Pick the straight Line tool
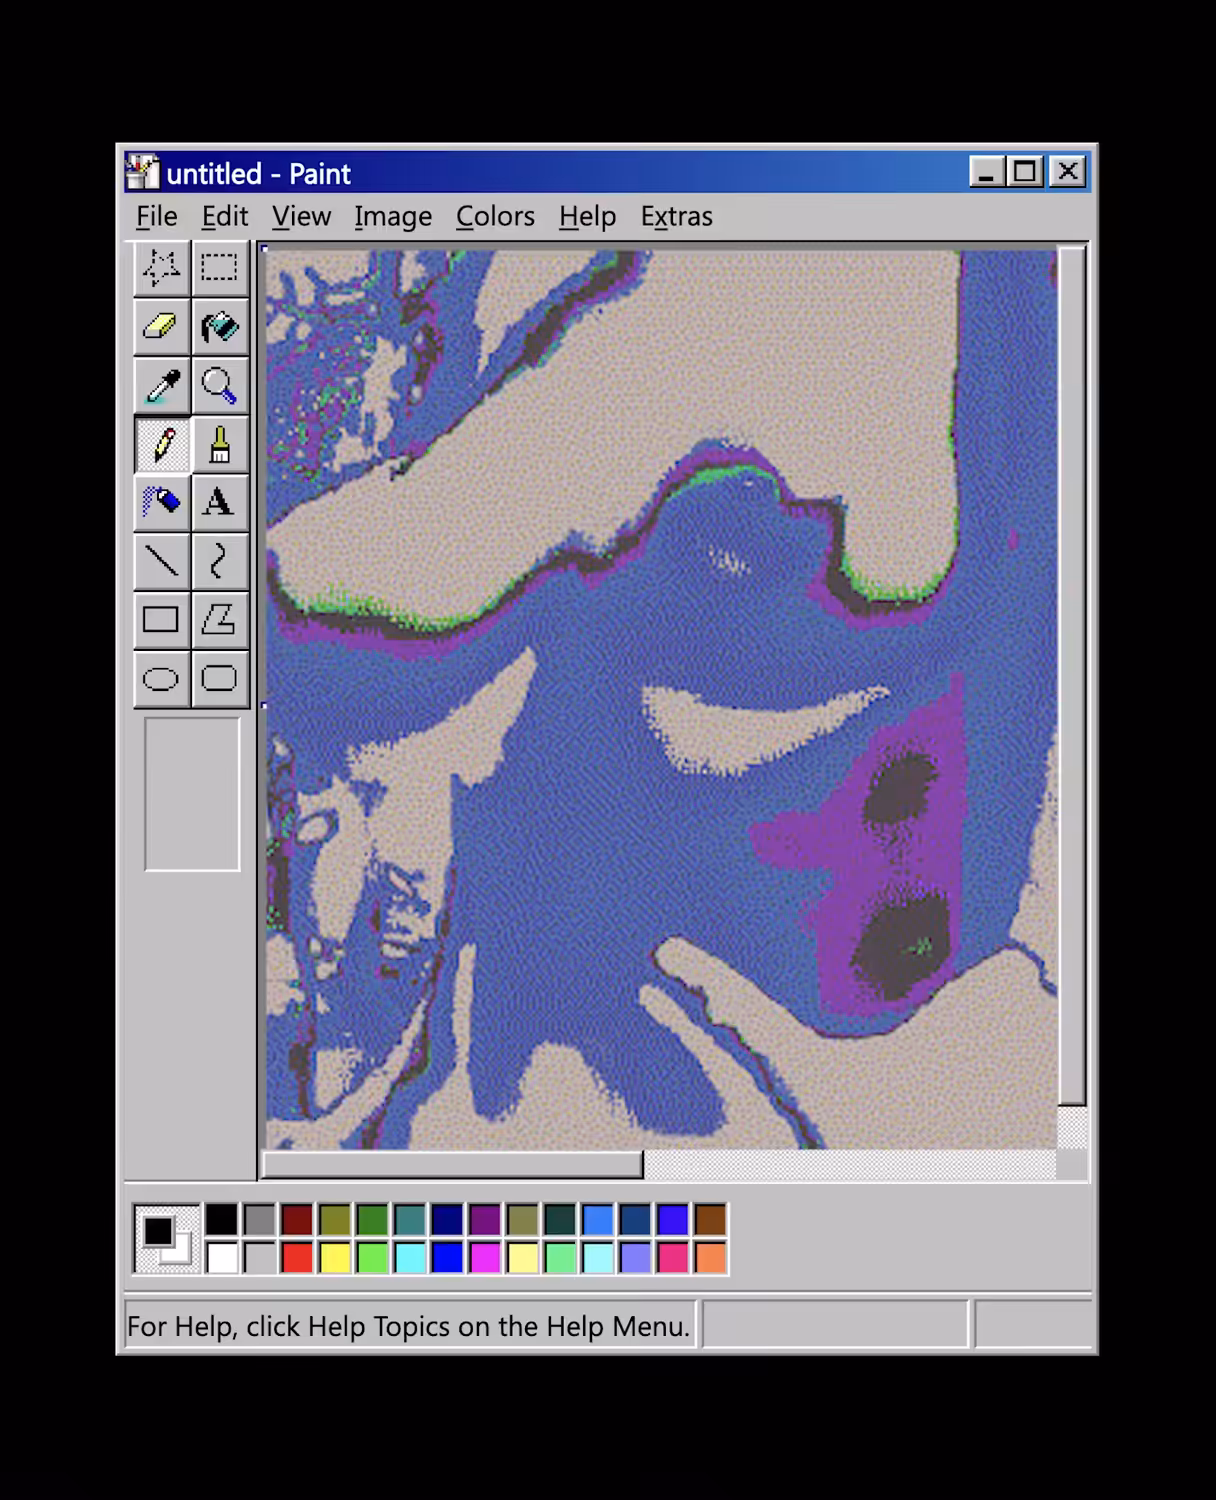 pyautogui.click(x=162, y=562)
